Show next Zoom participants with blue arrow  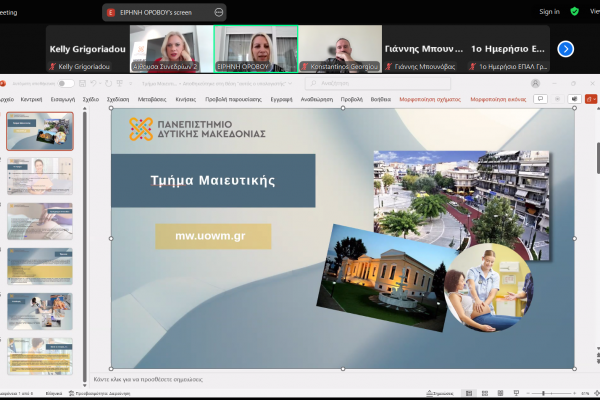566,49
